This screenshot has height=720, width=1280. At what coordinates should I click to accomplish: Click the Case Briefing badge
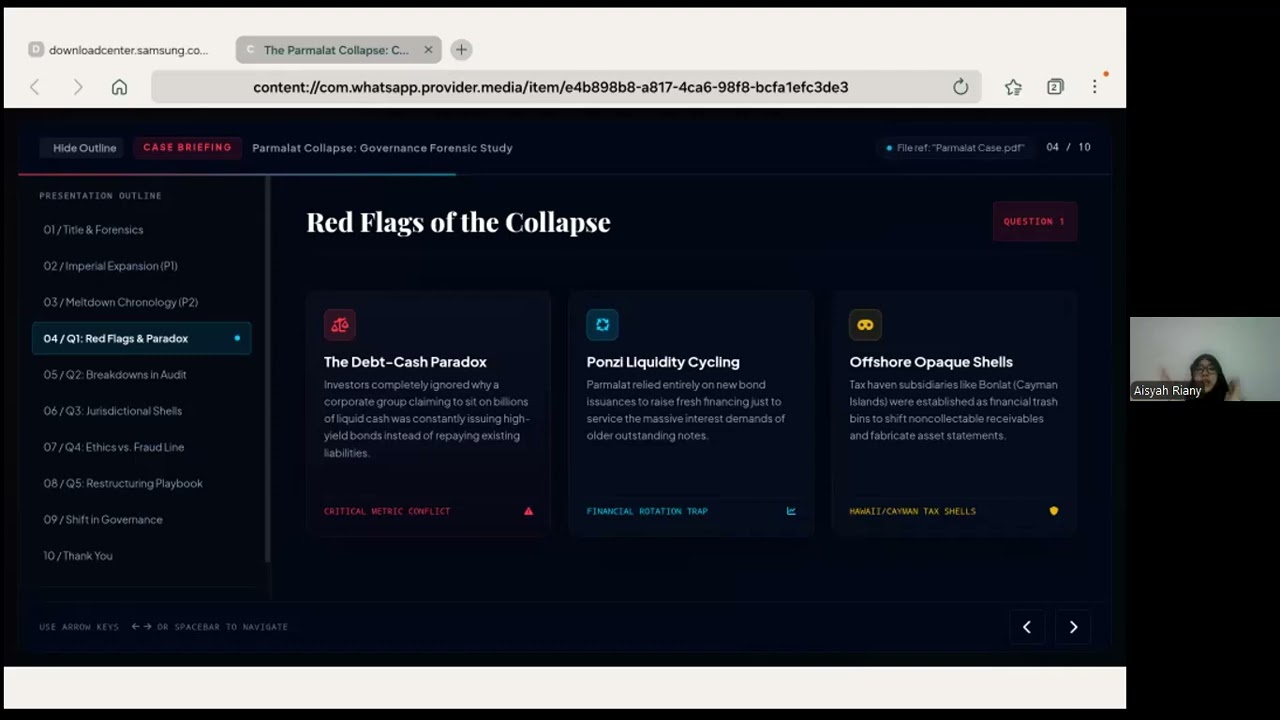pyautogui.click(x=187, y=148)
